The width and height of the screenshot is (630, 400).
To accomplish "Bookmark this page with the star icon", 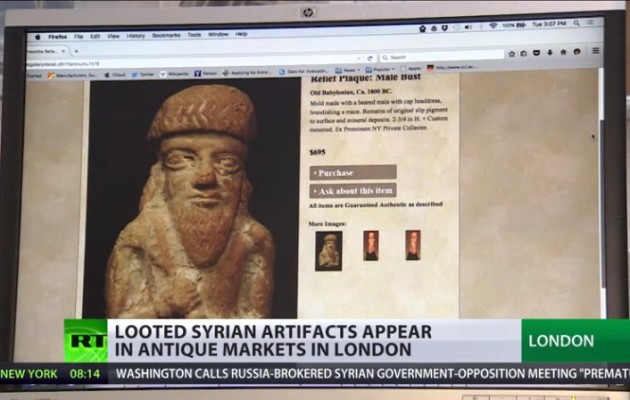I will [x=512, y=52].
